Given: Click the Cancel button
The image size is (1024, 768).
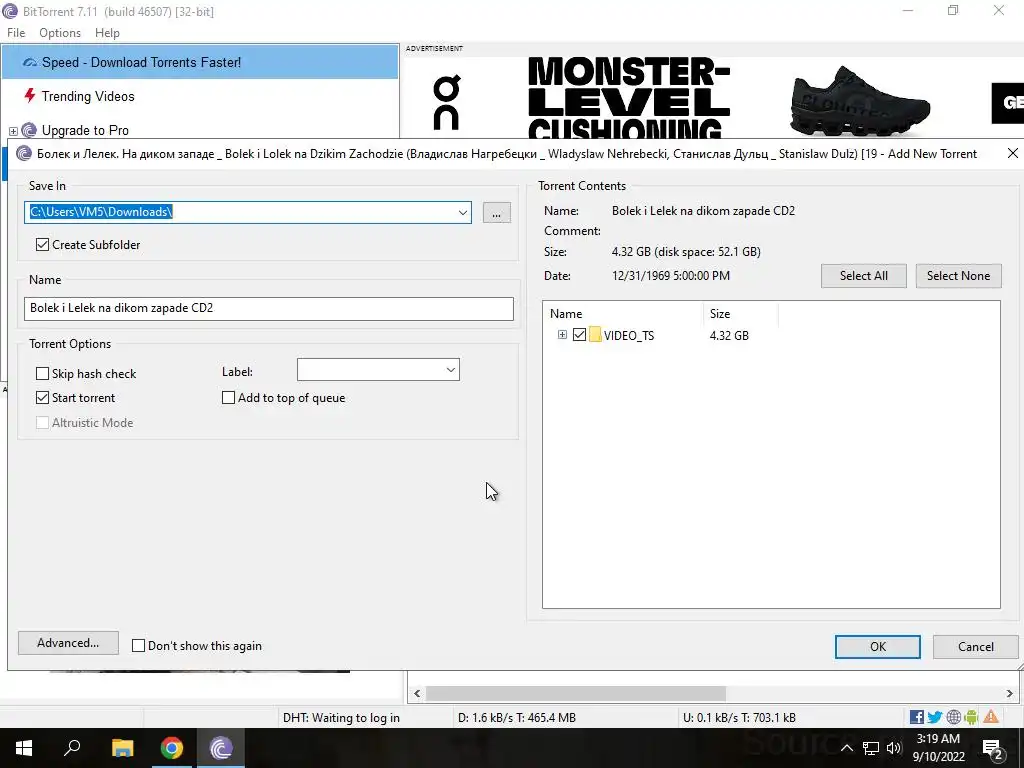Looking at the screenshot, I should tap(976, 647).
